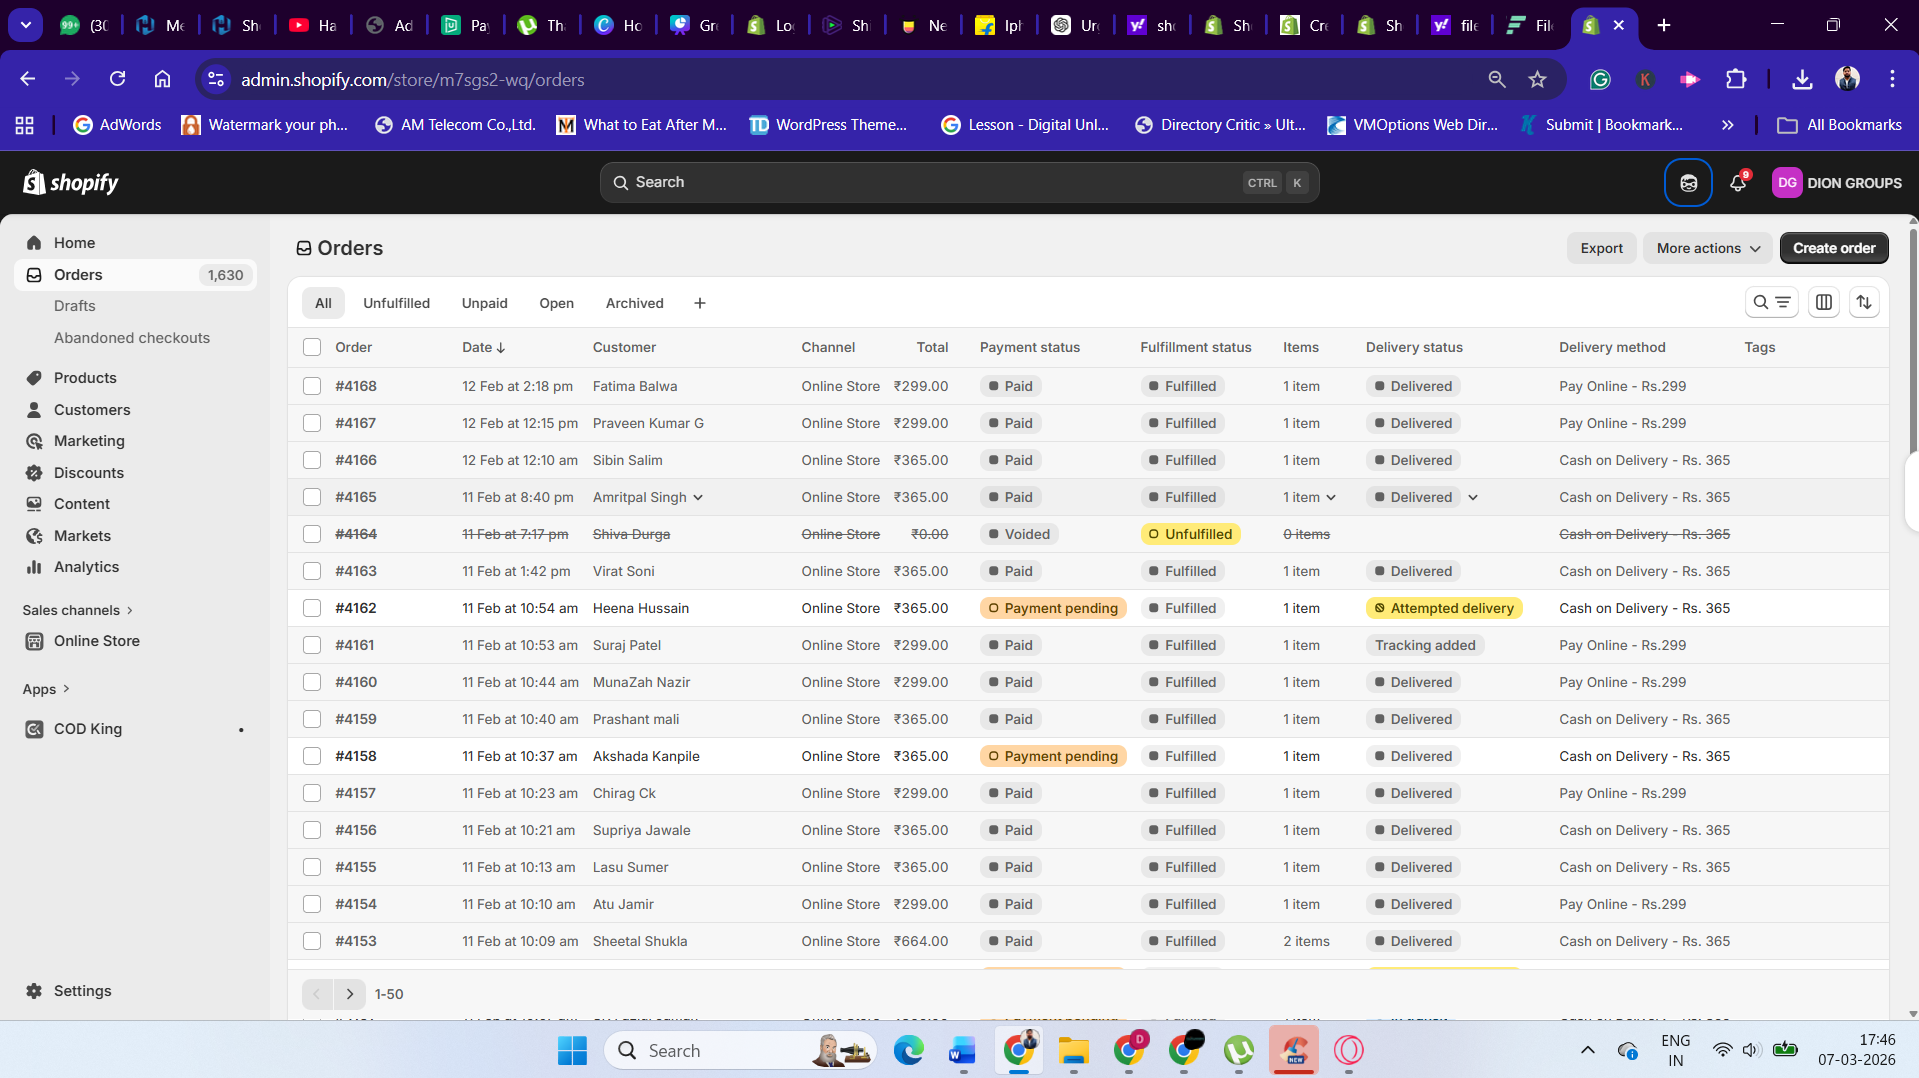This screenshot has height=1078, width=1919.
Task: Open the notifications bell icon
Action: tap(1737, 183)
